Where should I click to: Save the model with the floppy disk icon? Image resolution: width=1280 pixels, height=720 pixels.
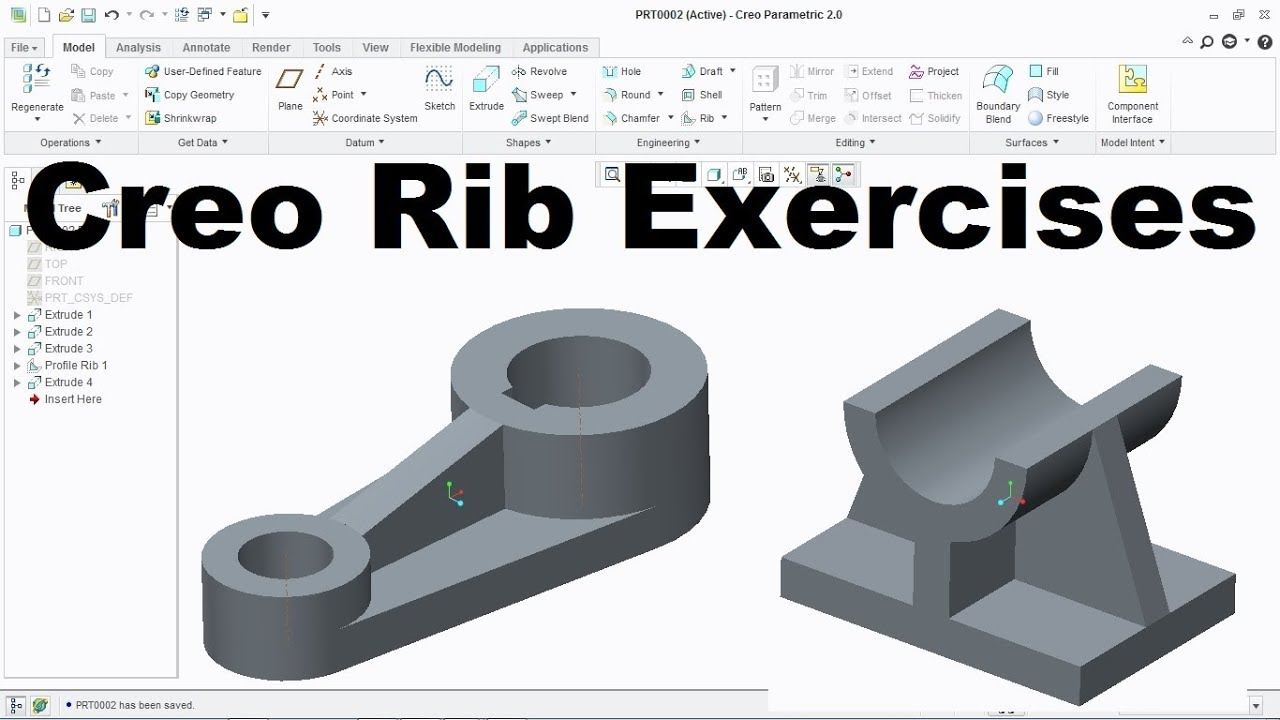coord(88,15)
